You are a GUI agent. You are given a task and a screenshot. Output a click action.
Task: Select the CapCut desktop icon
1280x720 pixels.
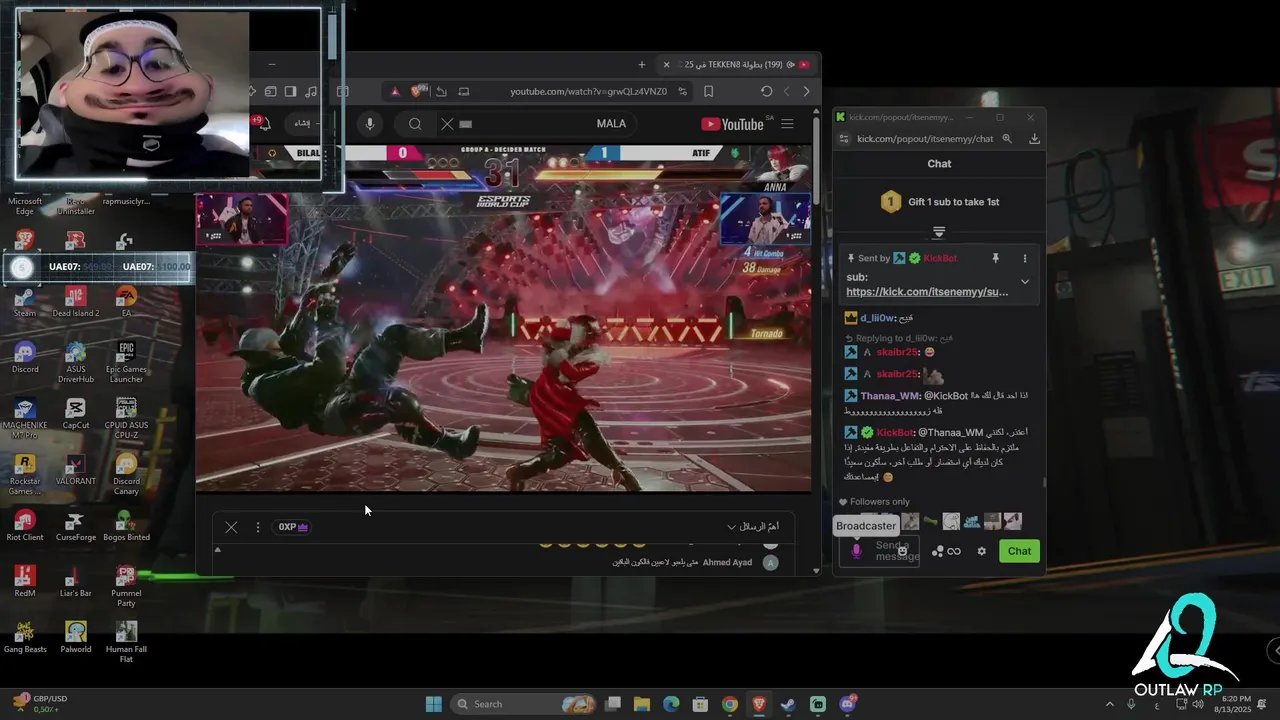(75, 413)
